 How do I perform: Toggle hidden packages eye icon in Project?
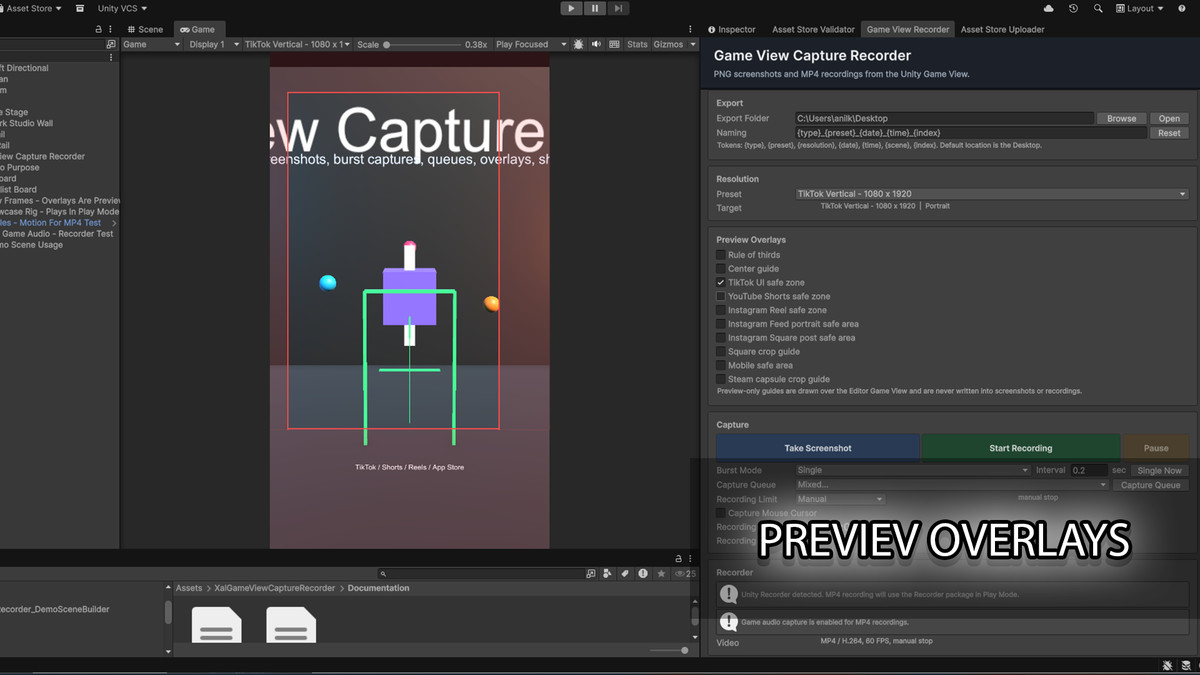pyautogui.click(x=685, y=574)
